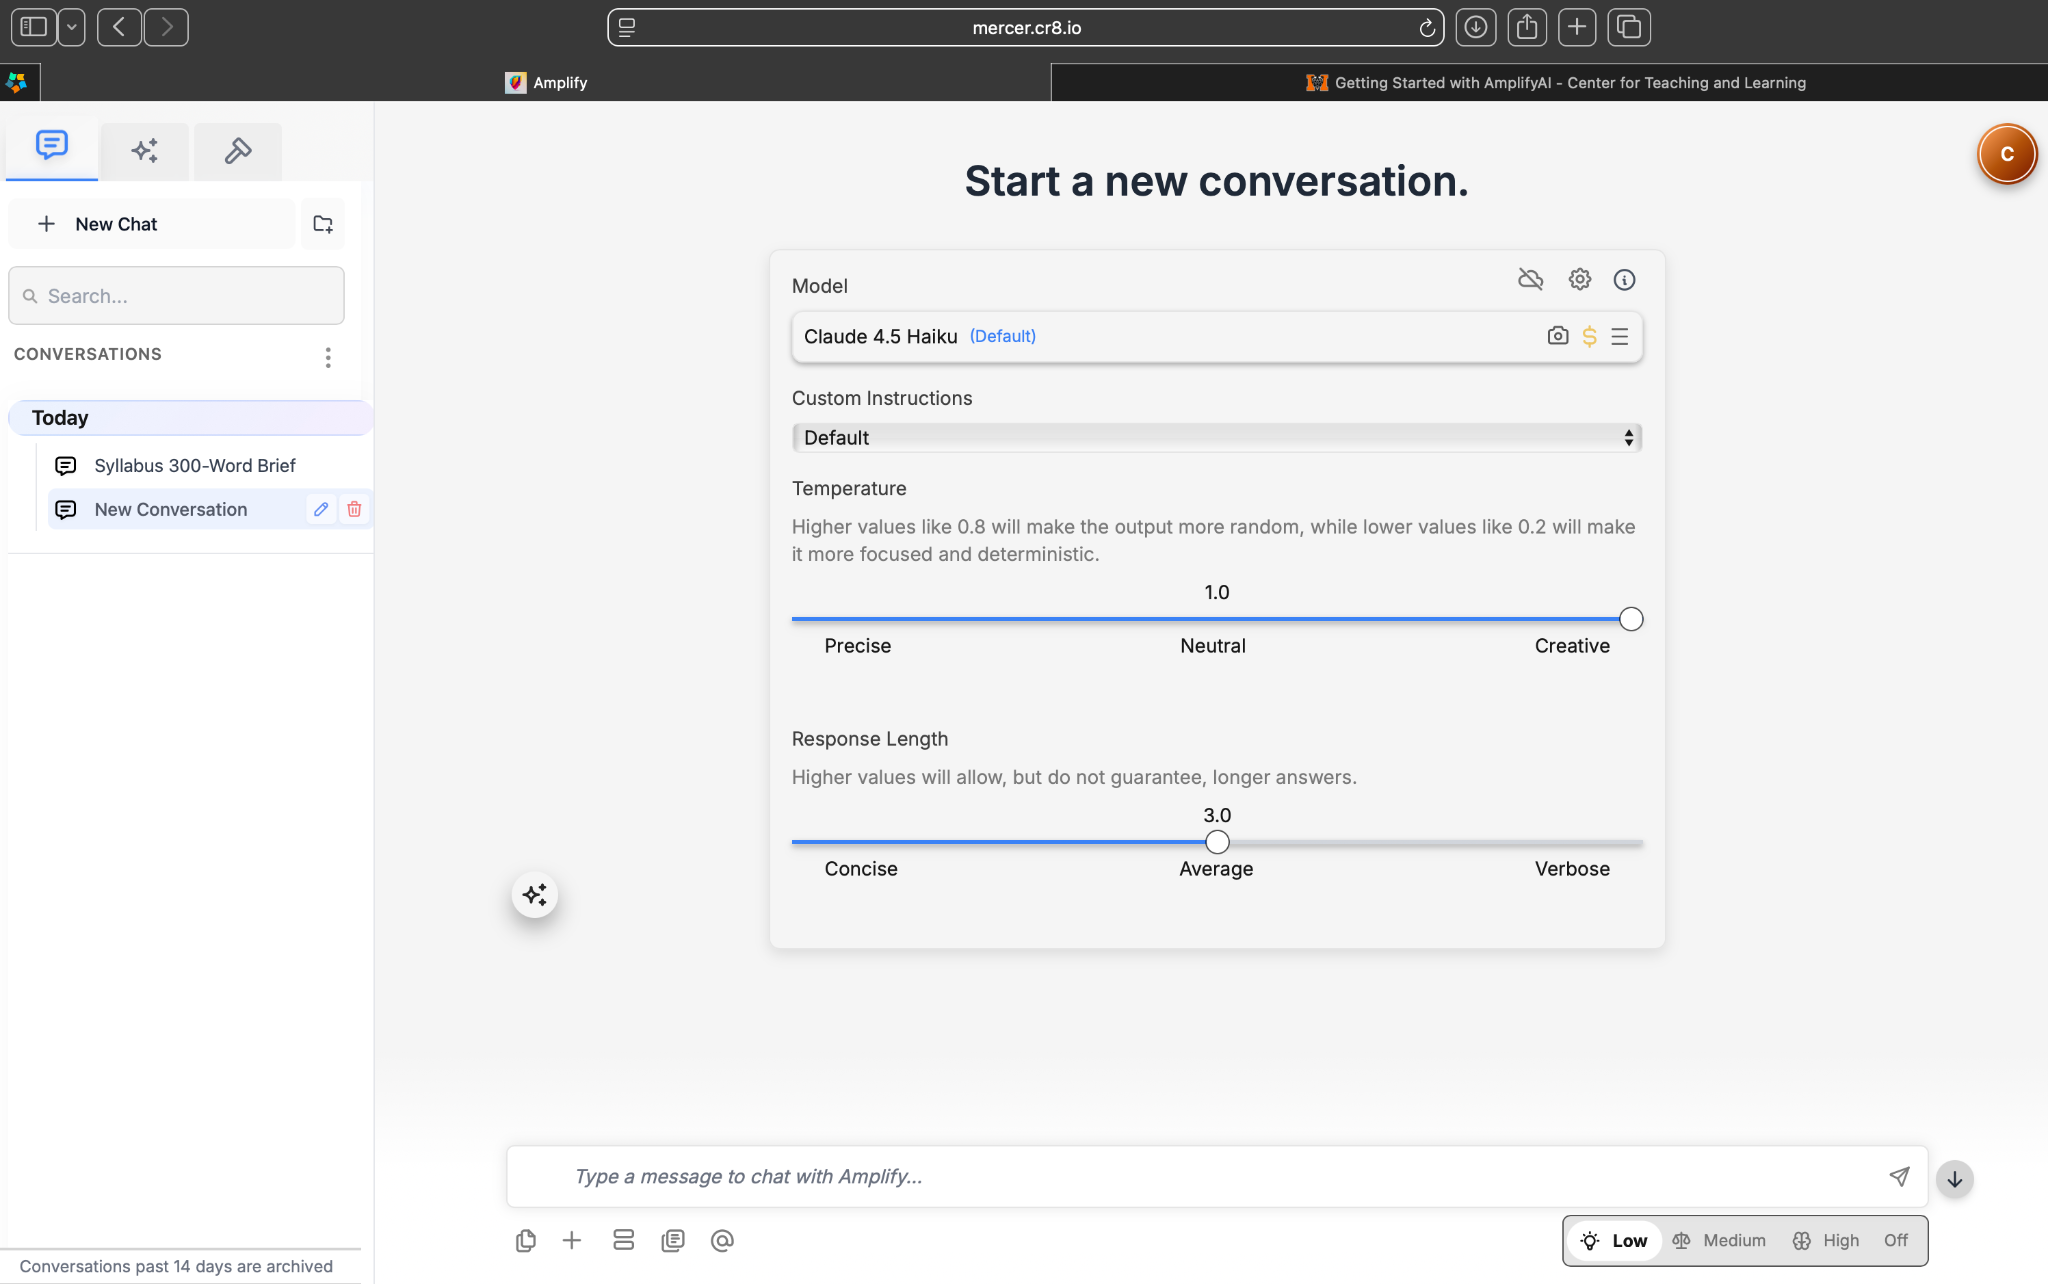Click the copy pages icon below input

point(673,1241)
